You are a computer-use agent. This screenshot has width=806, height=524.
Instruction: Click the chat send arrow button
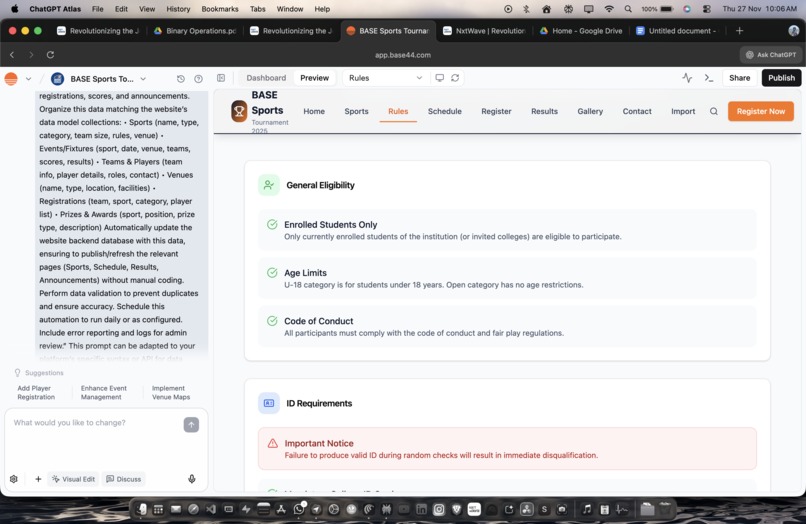191,424
